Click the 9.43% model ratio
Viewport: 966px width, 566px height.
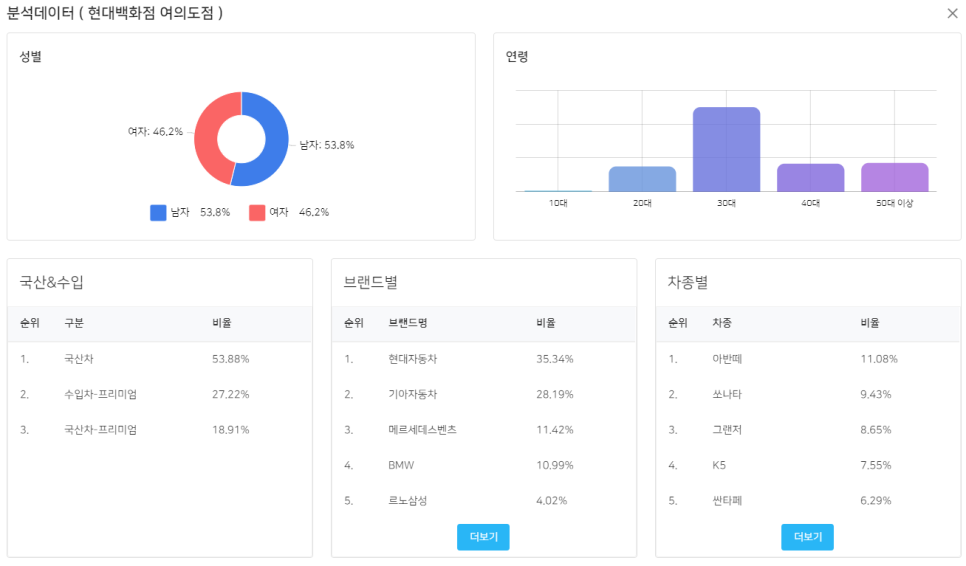875,395
